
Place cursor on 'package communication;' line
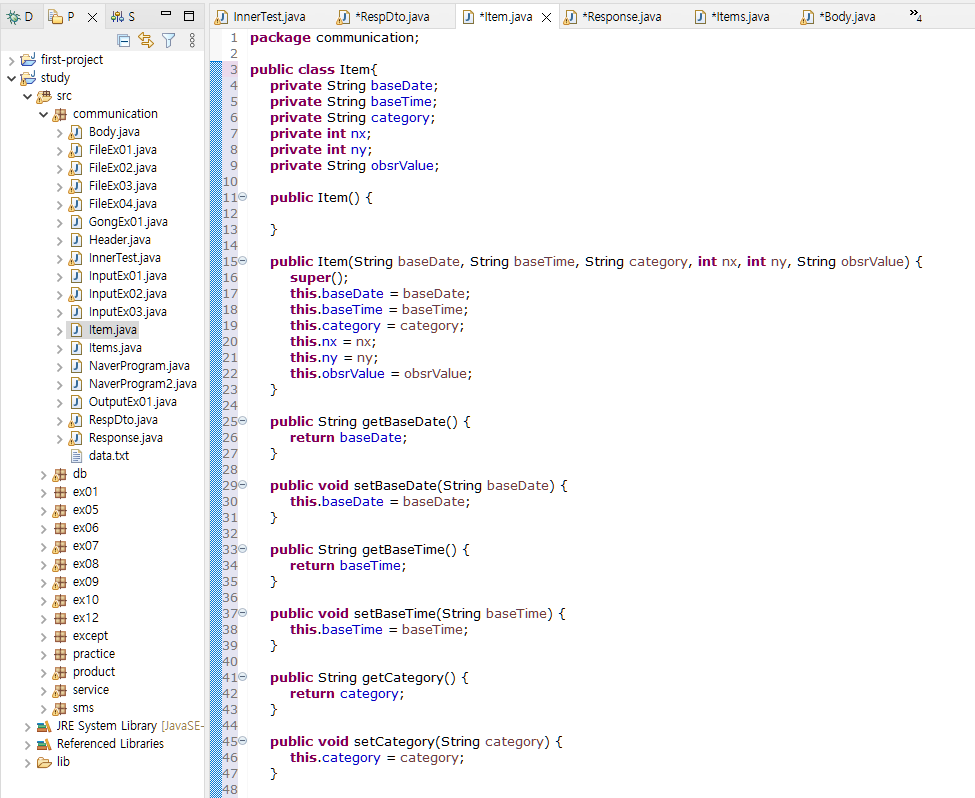(335, 38)
